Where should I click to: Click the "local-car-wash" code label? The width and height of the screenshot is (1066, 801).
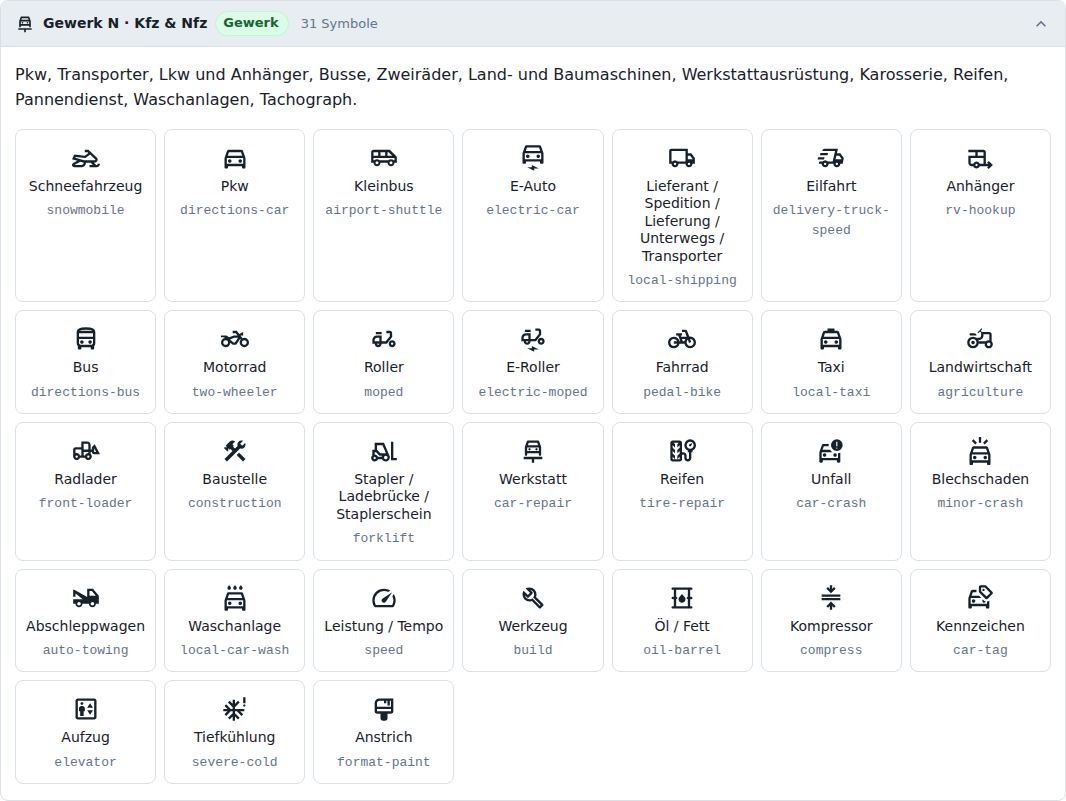coord(235,650)
